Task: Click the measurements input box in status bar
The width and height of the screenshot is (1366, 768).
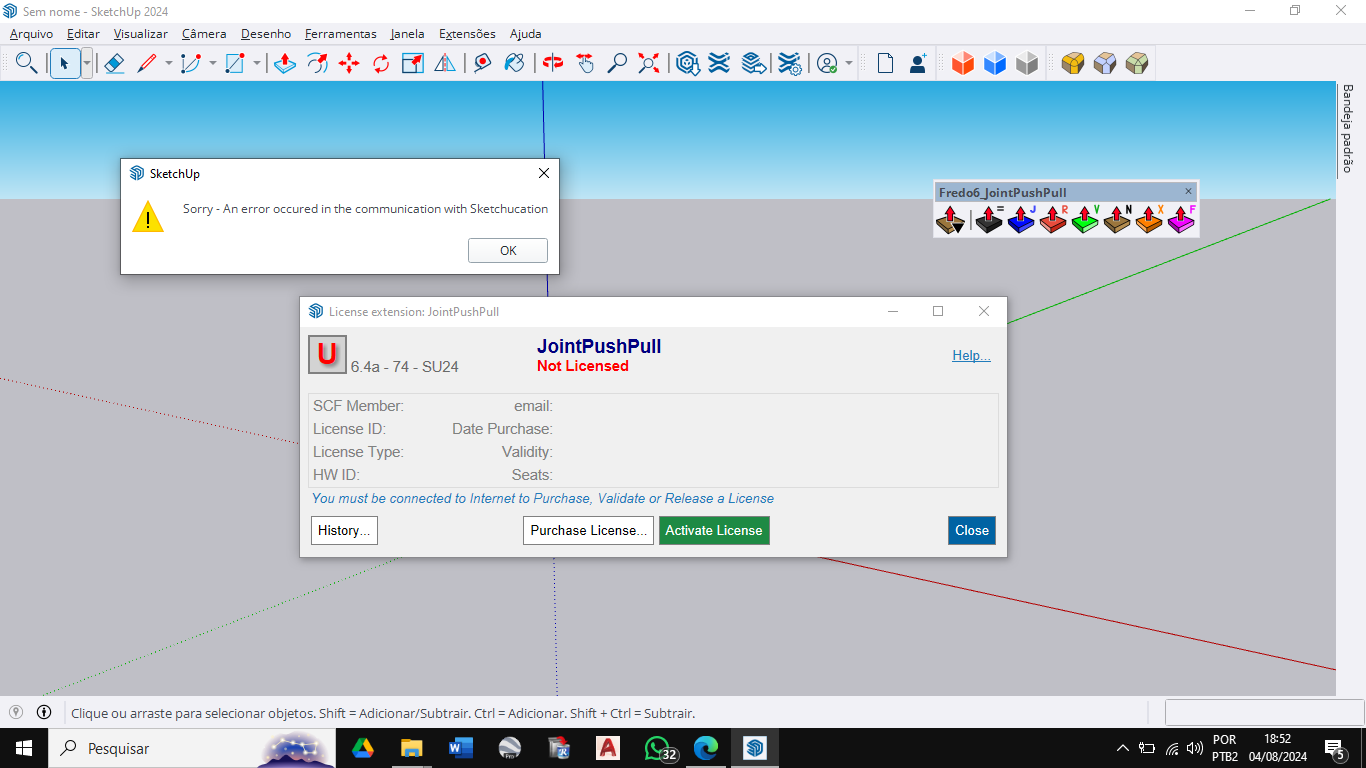Action: click(x=1264, y=712)
